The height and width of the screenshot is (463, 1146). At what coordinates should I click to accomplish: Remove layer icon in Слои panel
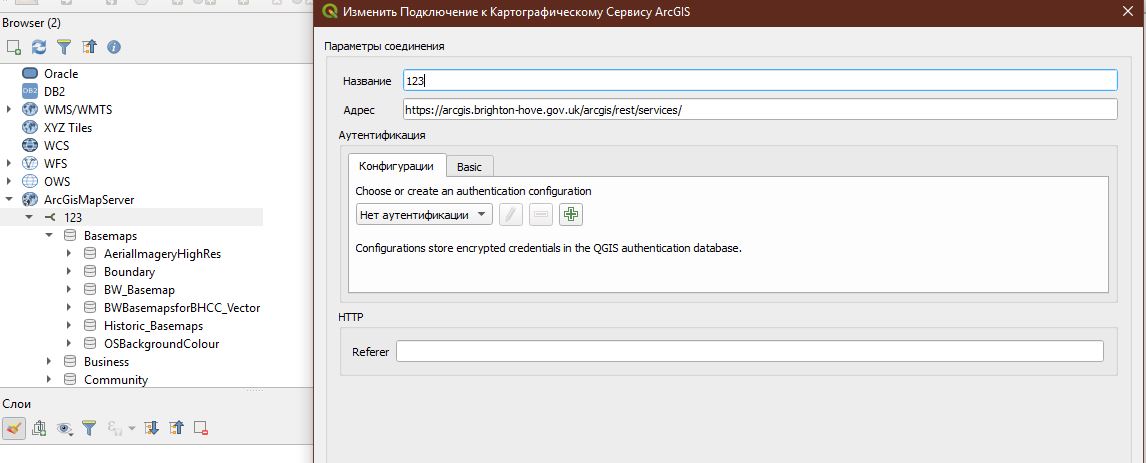coord(202,429)
